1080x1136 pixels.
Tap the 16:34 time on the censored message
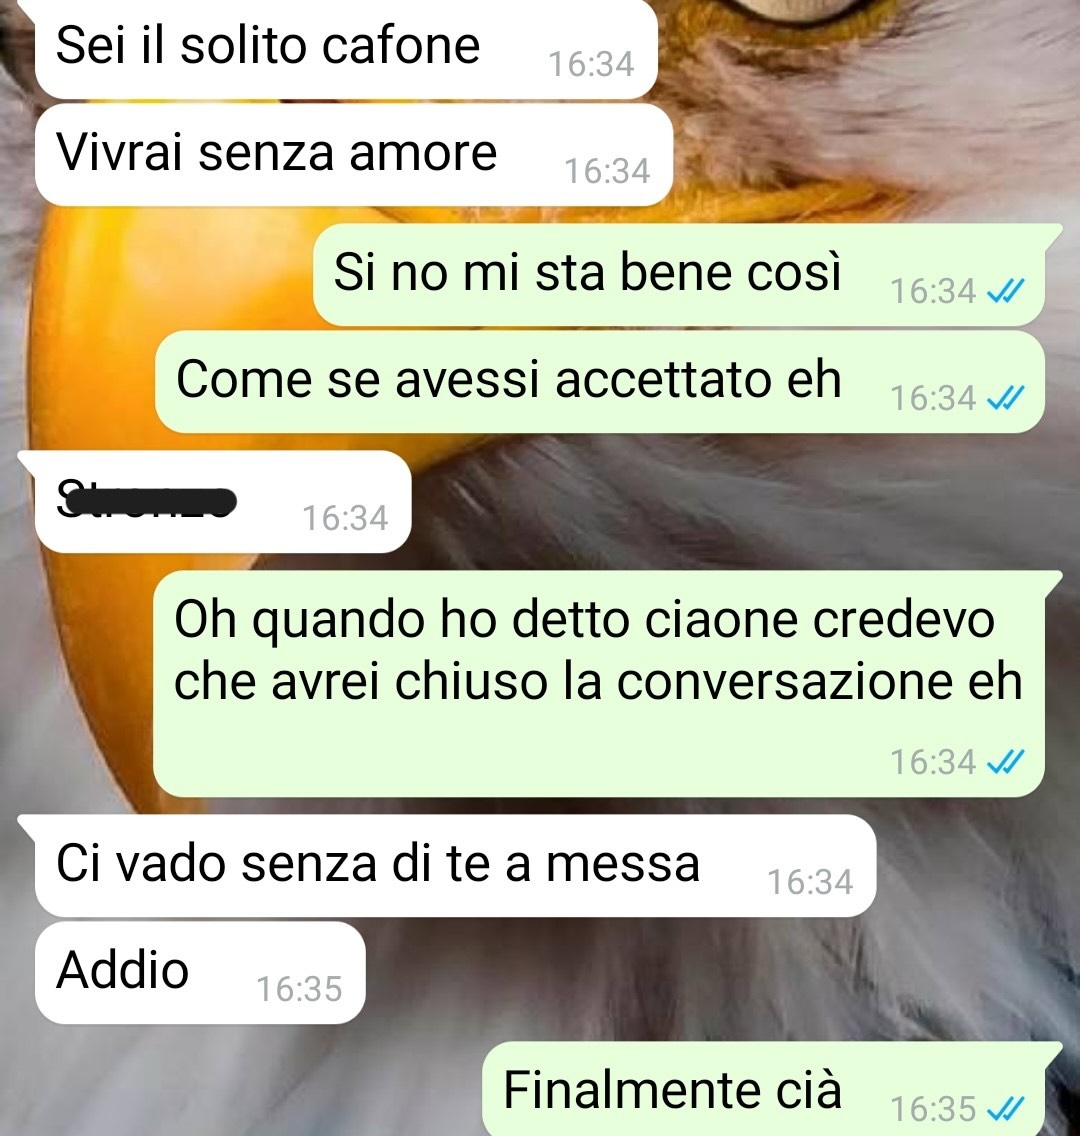(x=345, y=518)
